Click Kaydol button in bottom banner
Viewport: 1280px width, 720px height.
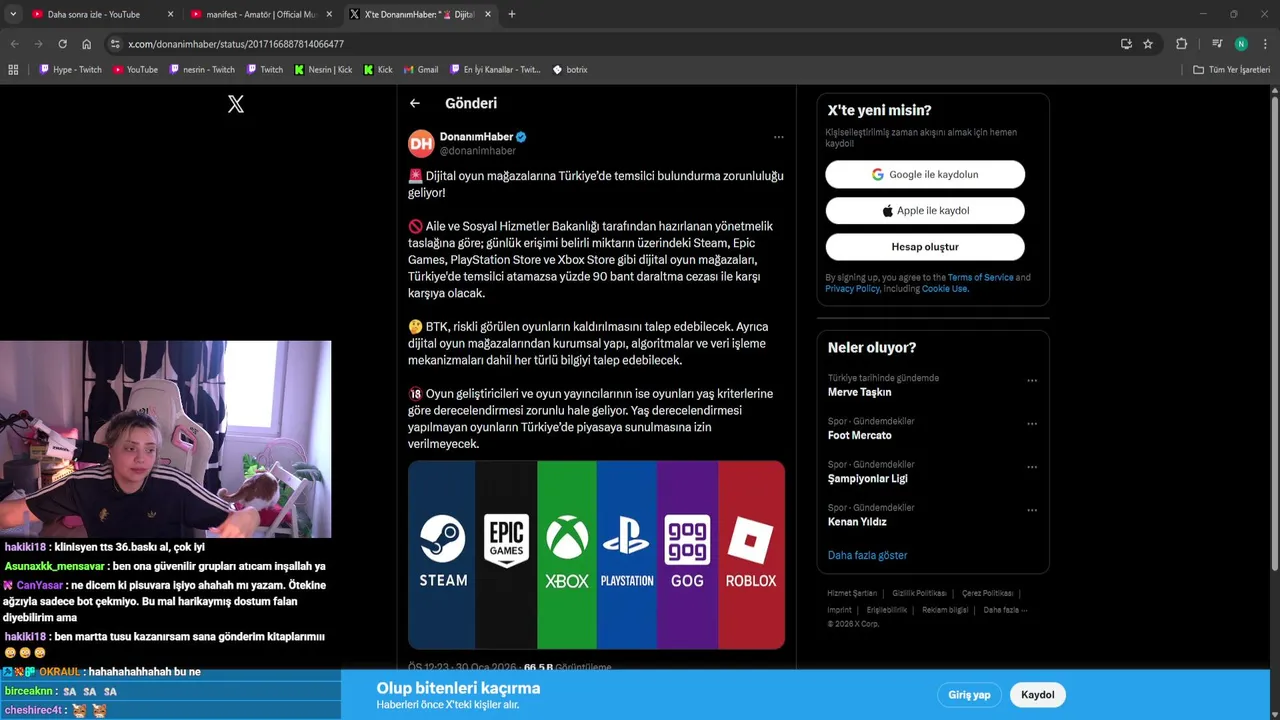(1038, 695)
